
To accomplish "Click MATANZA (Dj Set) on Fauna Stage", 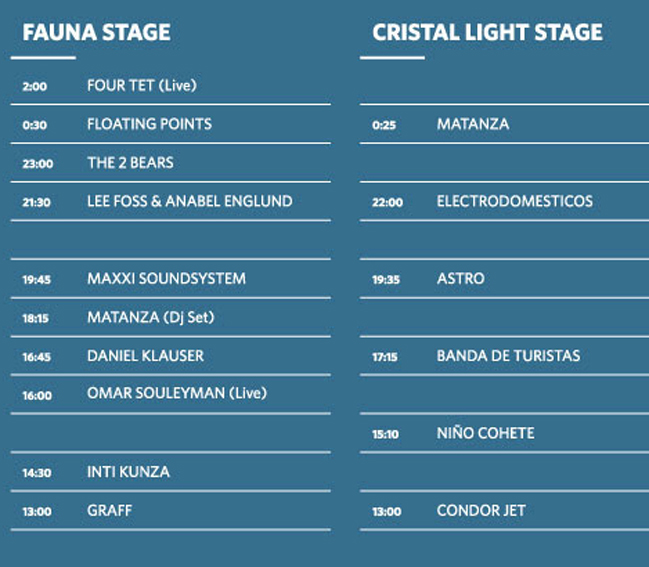I will (x=151, y=317).
